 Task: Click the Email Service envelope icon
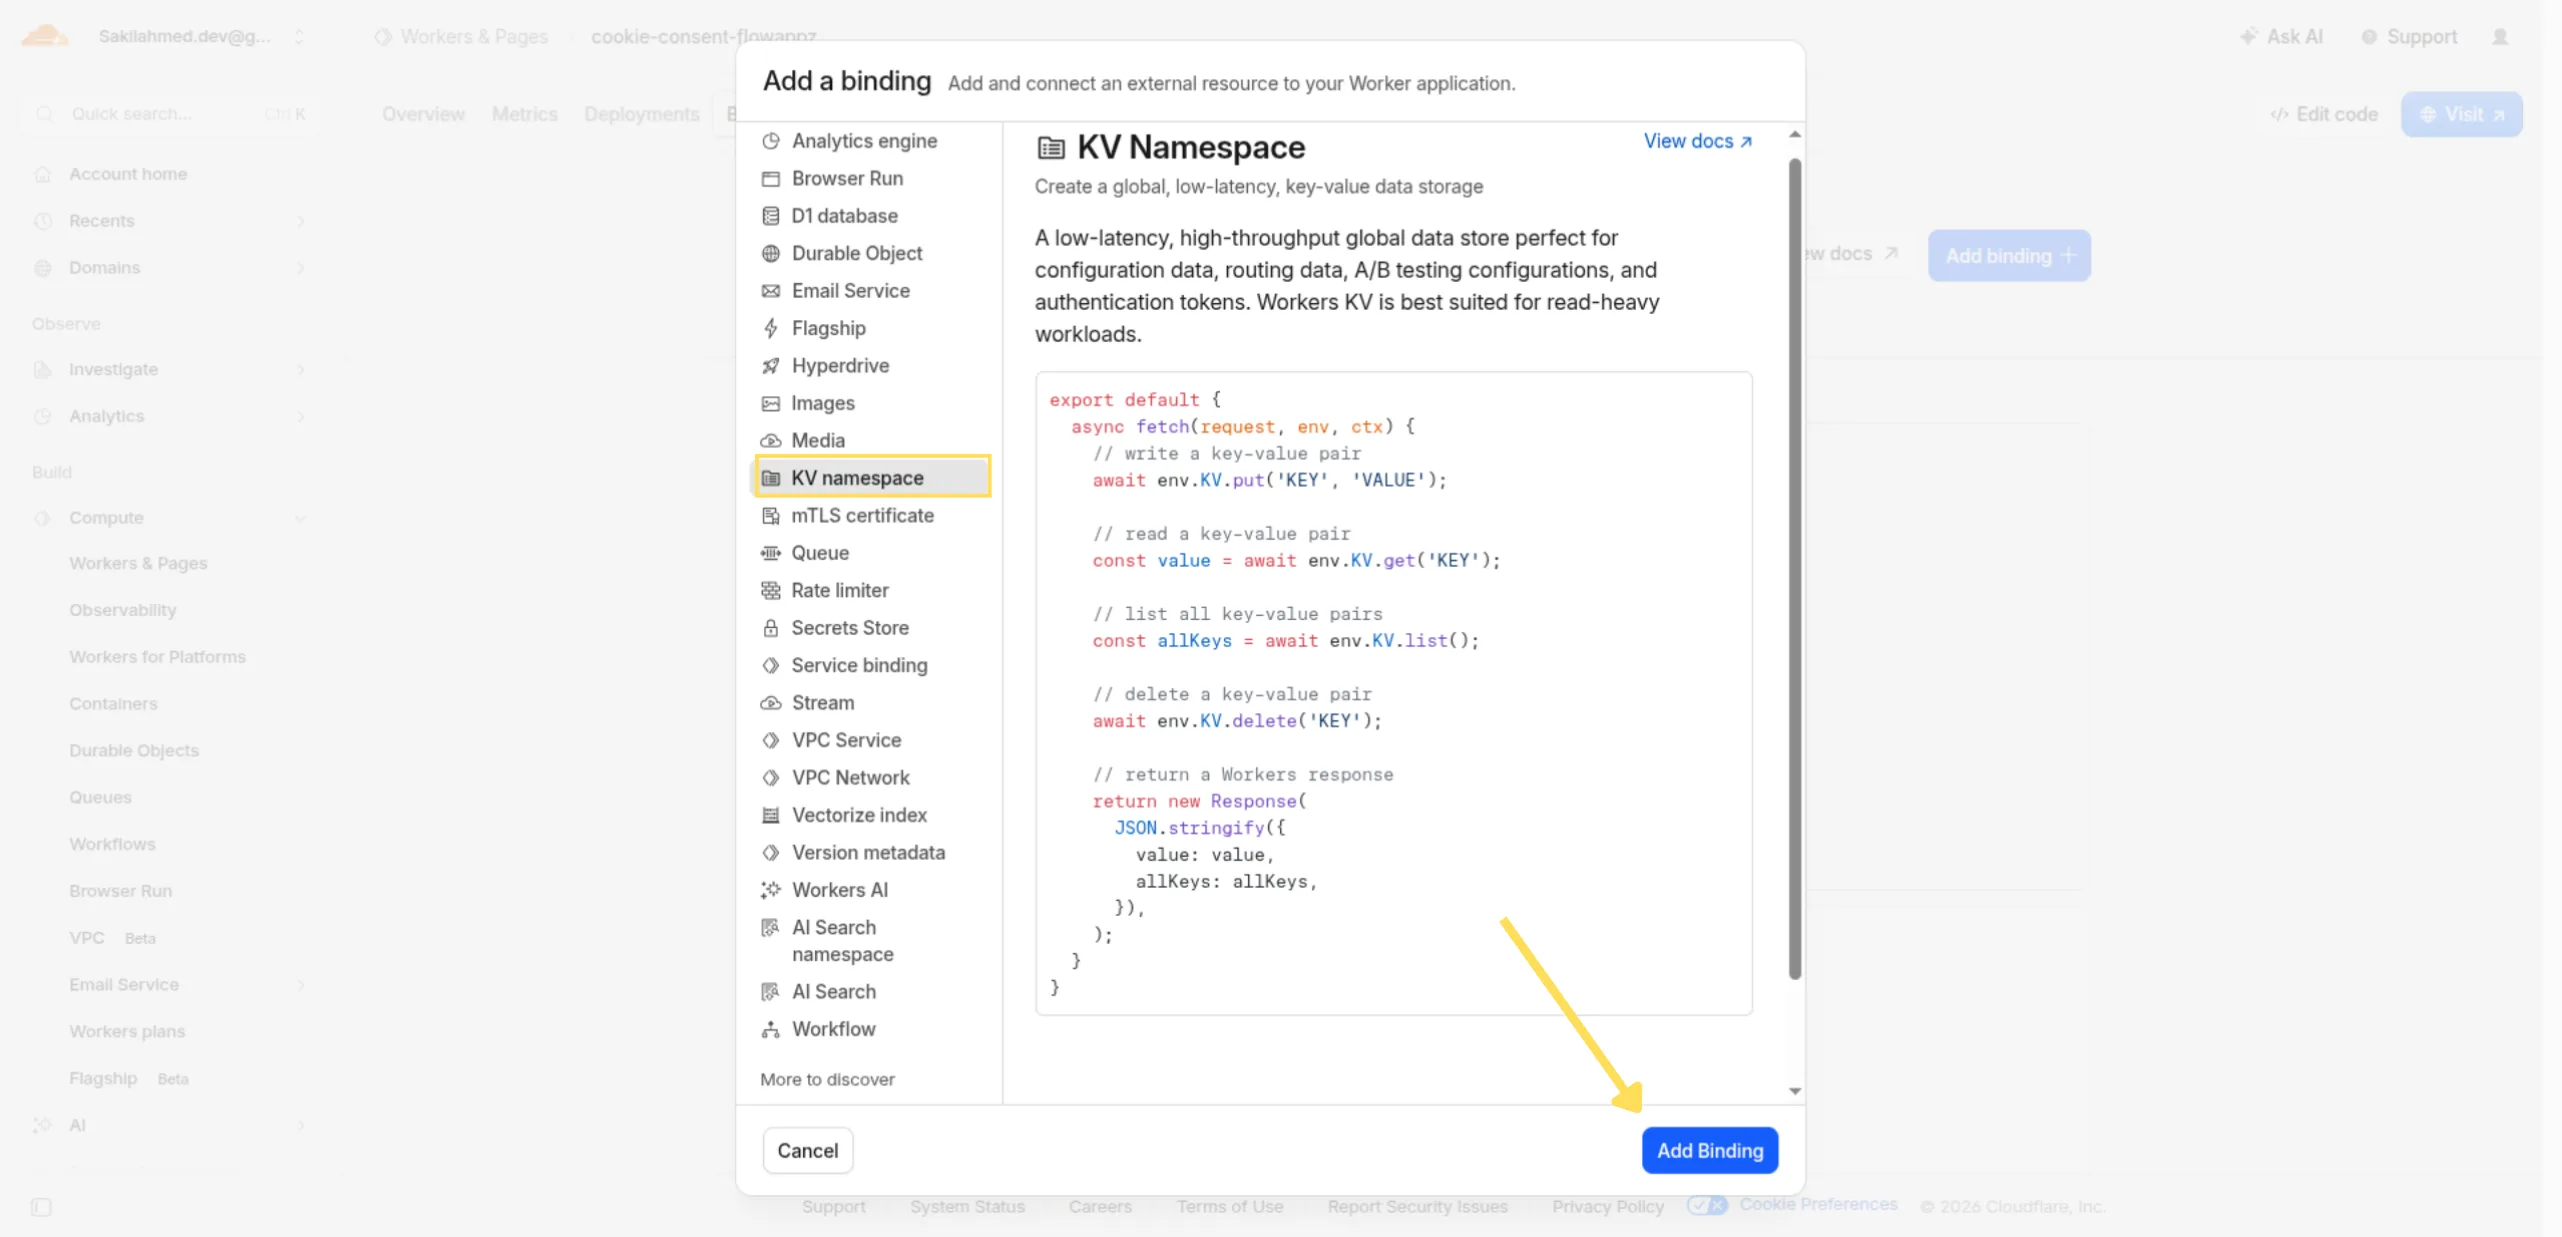(x=770, y=291)
